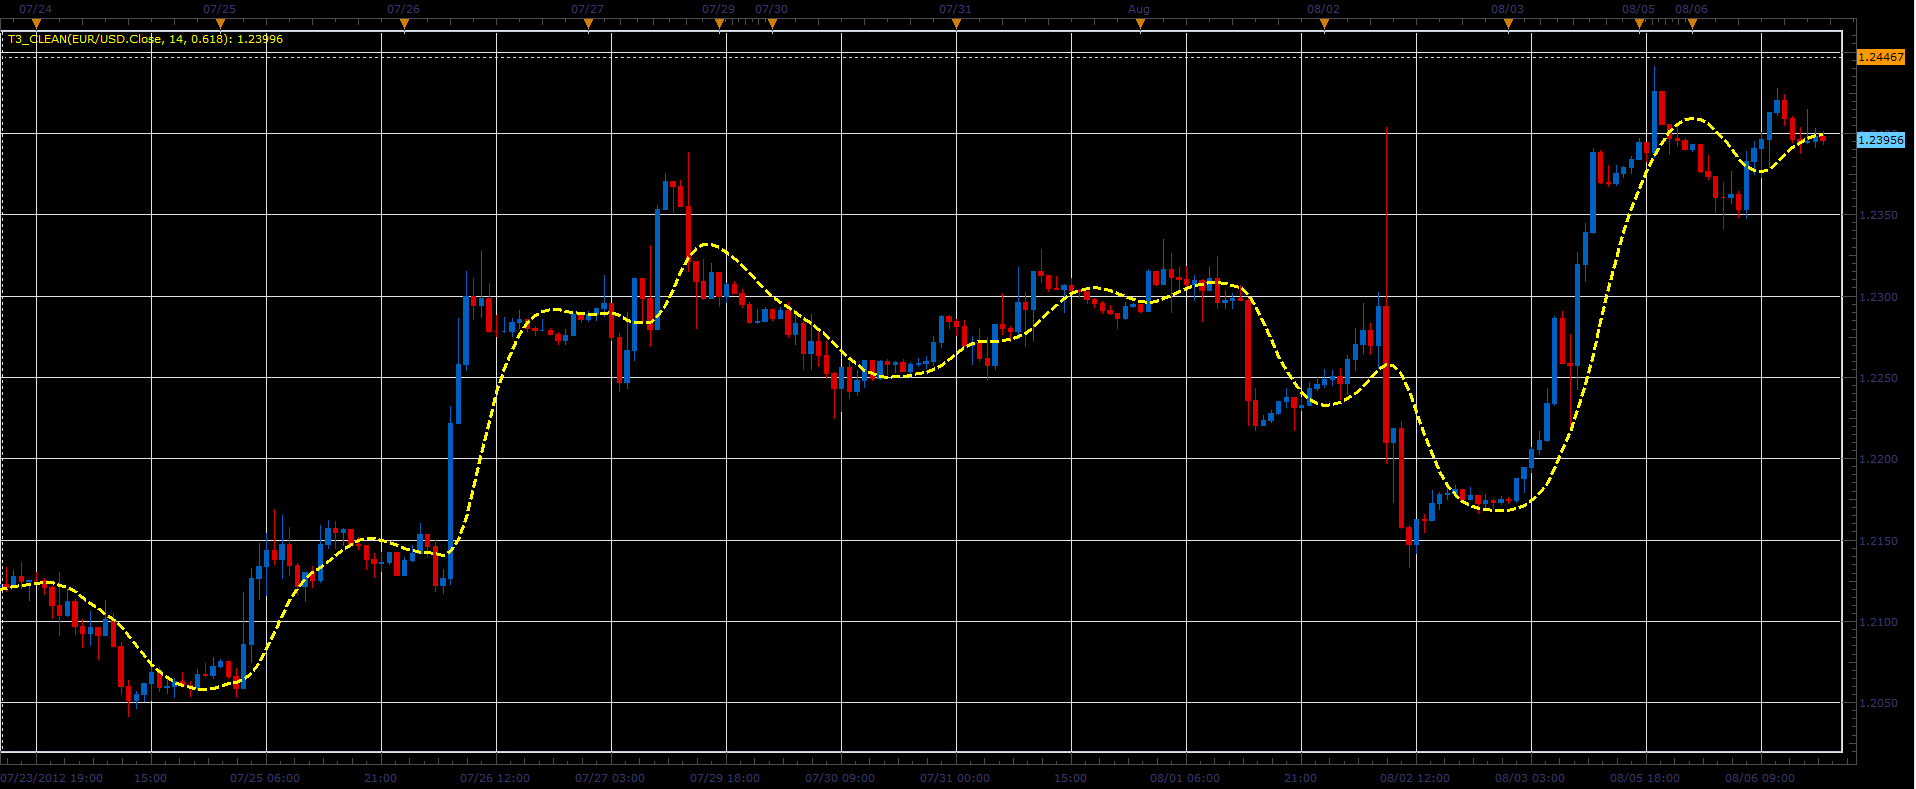
Task: Click the 07/23/2012 19:00 time axis label
Action: click(52, 778)
